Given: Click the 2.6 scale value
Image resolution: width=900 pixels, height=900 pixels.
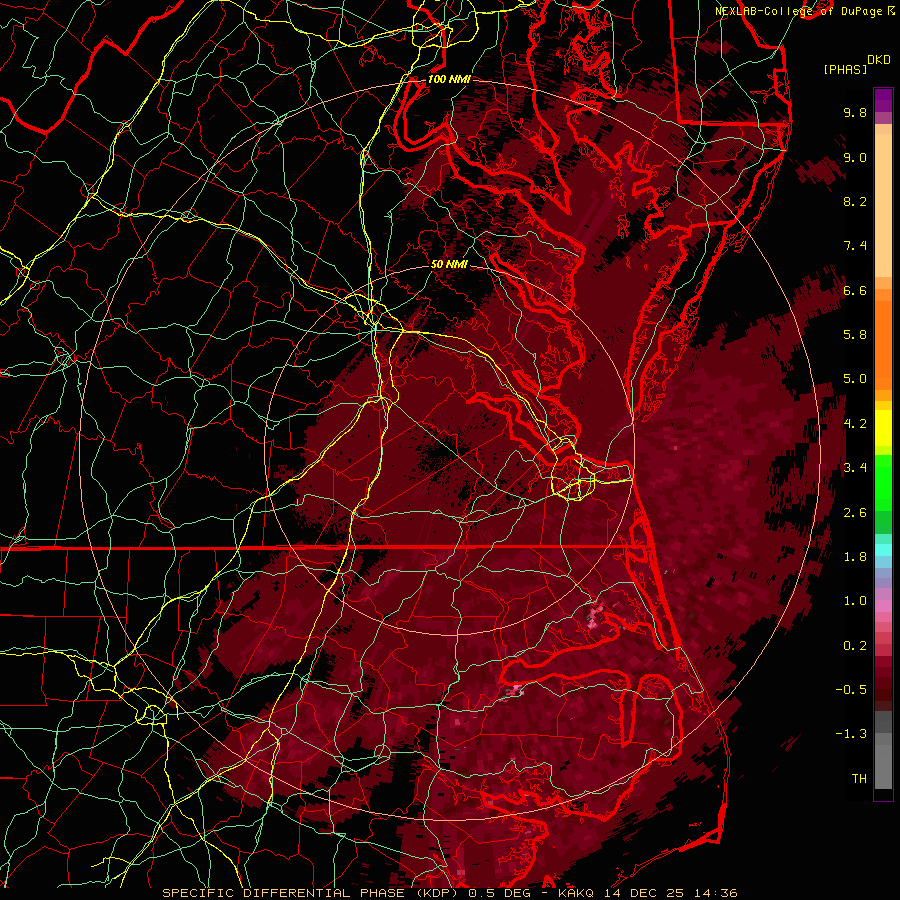Looking at the screenshot, I should tap(855, 513).
